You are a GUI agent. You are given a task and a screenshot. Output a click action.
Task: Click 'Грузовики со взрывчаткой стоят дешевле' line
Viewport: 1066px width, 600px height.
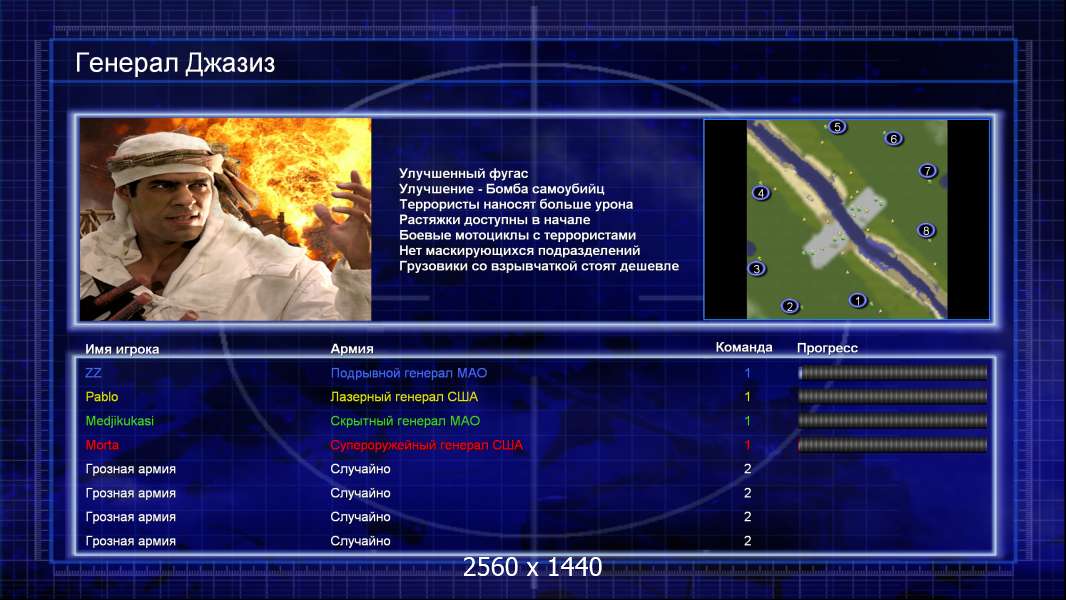point(539,266)
